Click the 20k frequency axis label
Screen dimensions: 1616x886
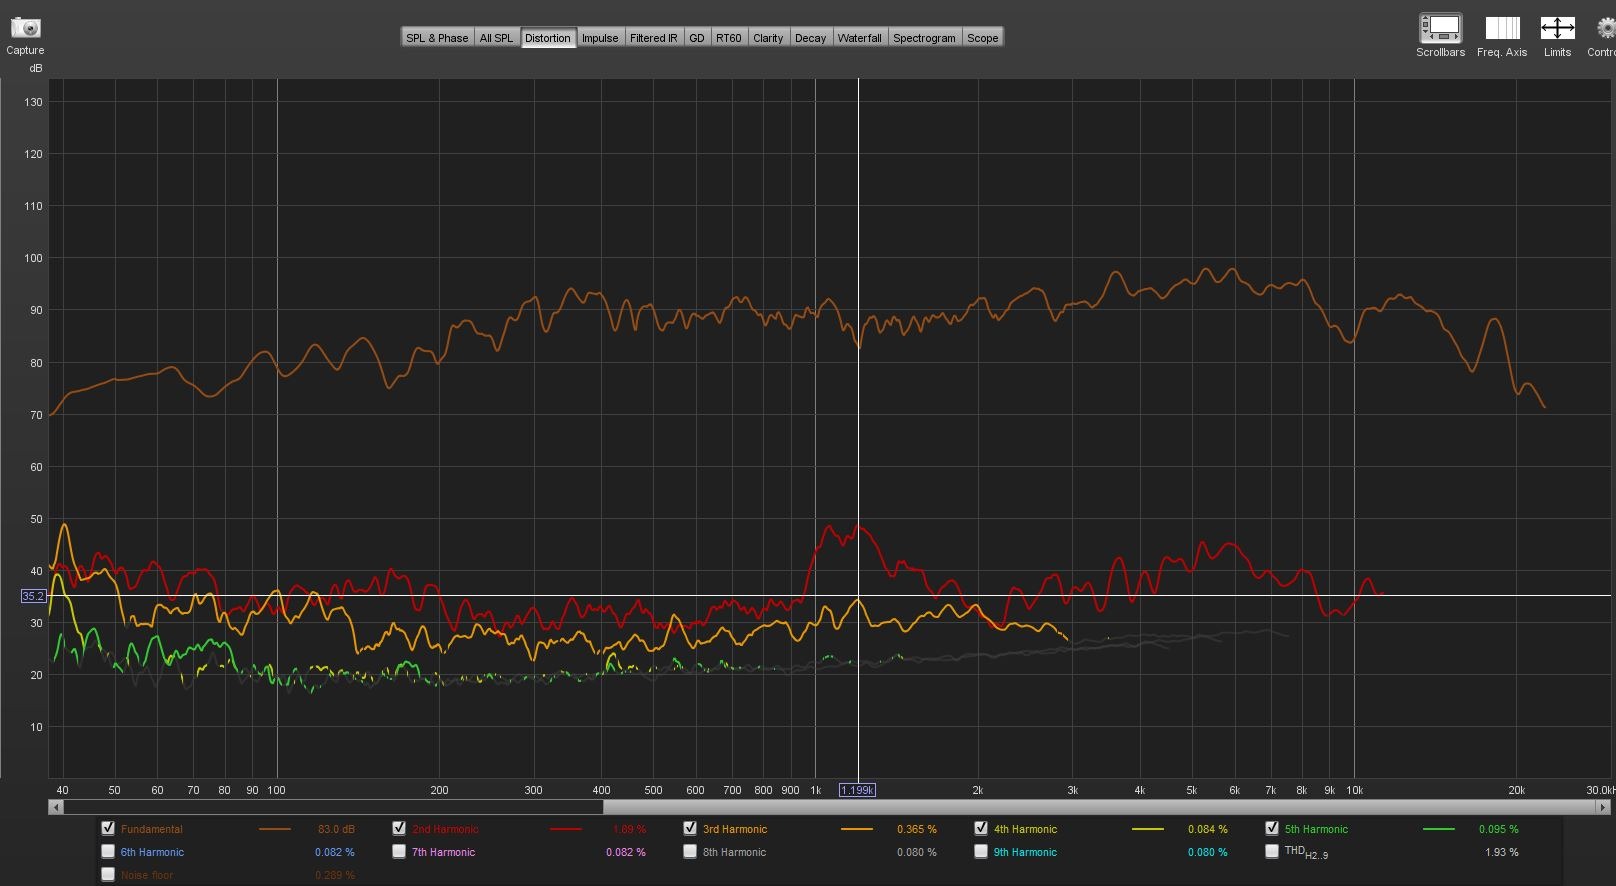point(1516,790)
